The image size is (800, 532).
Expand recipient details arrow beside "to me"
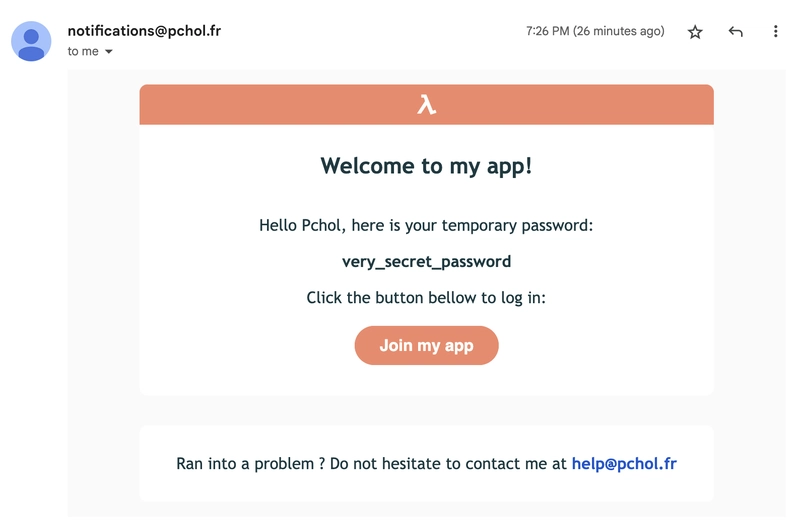[x=109, y=52]
